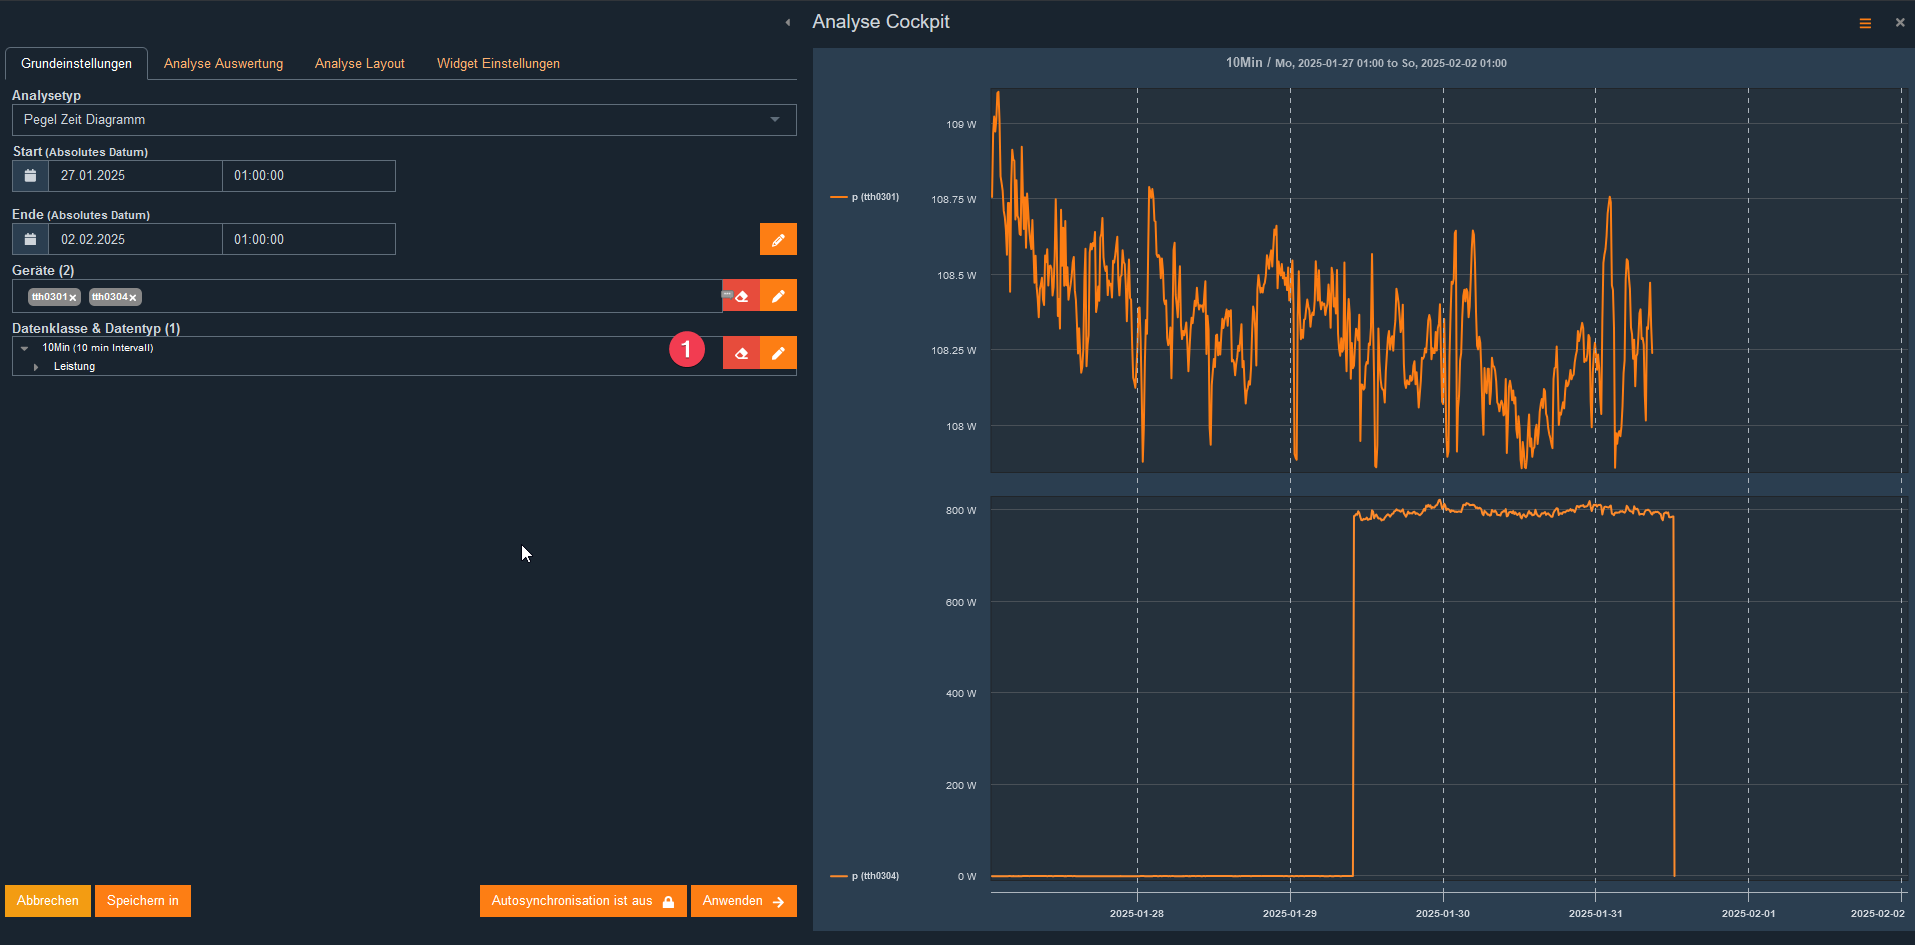Collapse the 10Min interval tree node
This screenshot has width=1915, height=945.
click(x=25, y=348)
